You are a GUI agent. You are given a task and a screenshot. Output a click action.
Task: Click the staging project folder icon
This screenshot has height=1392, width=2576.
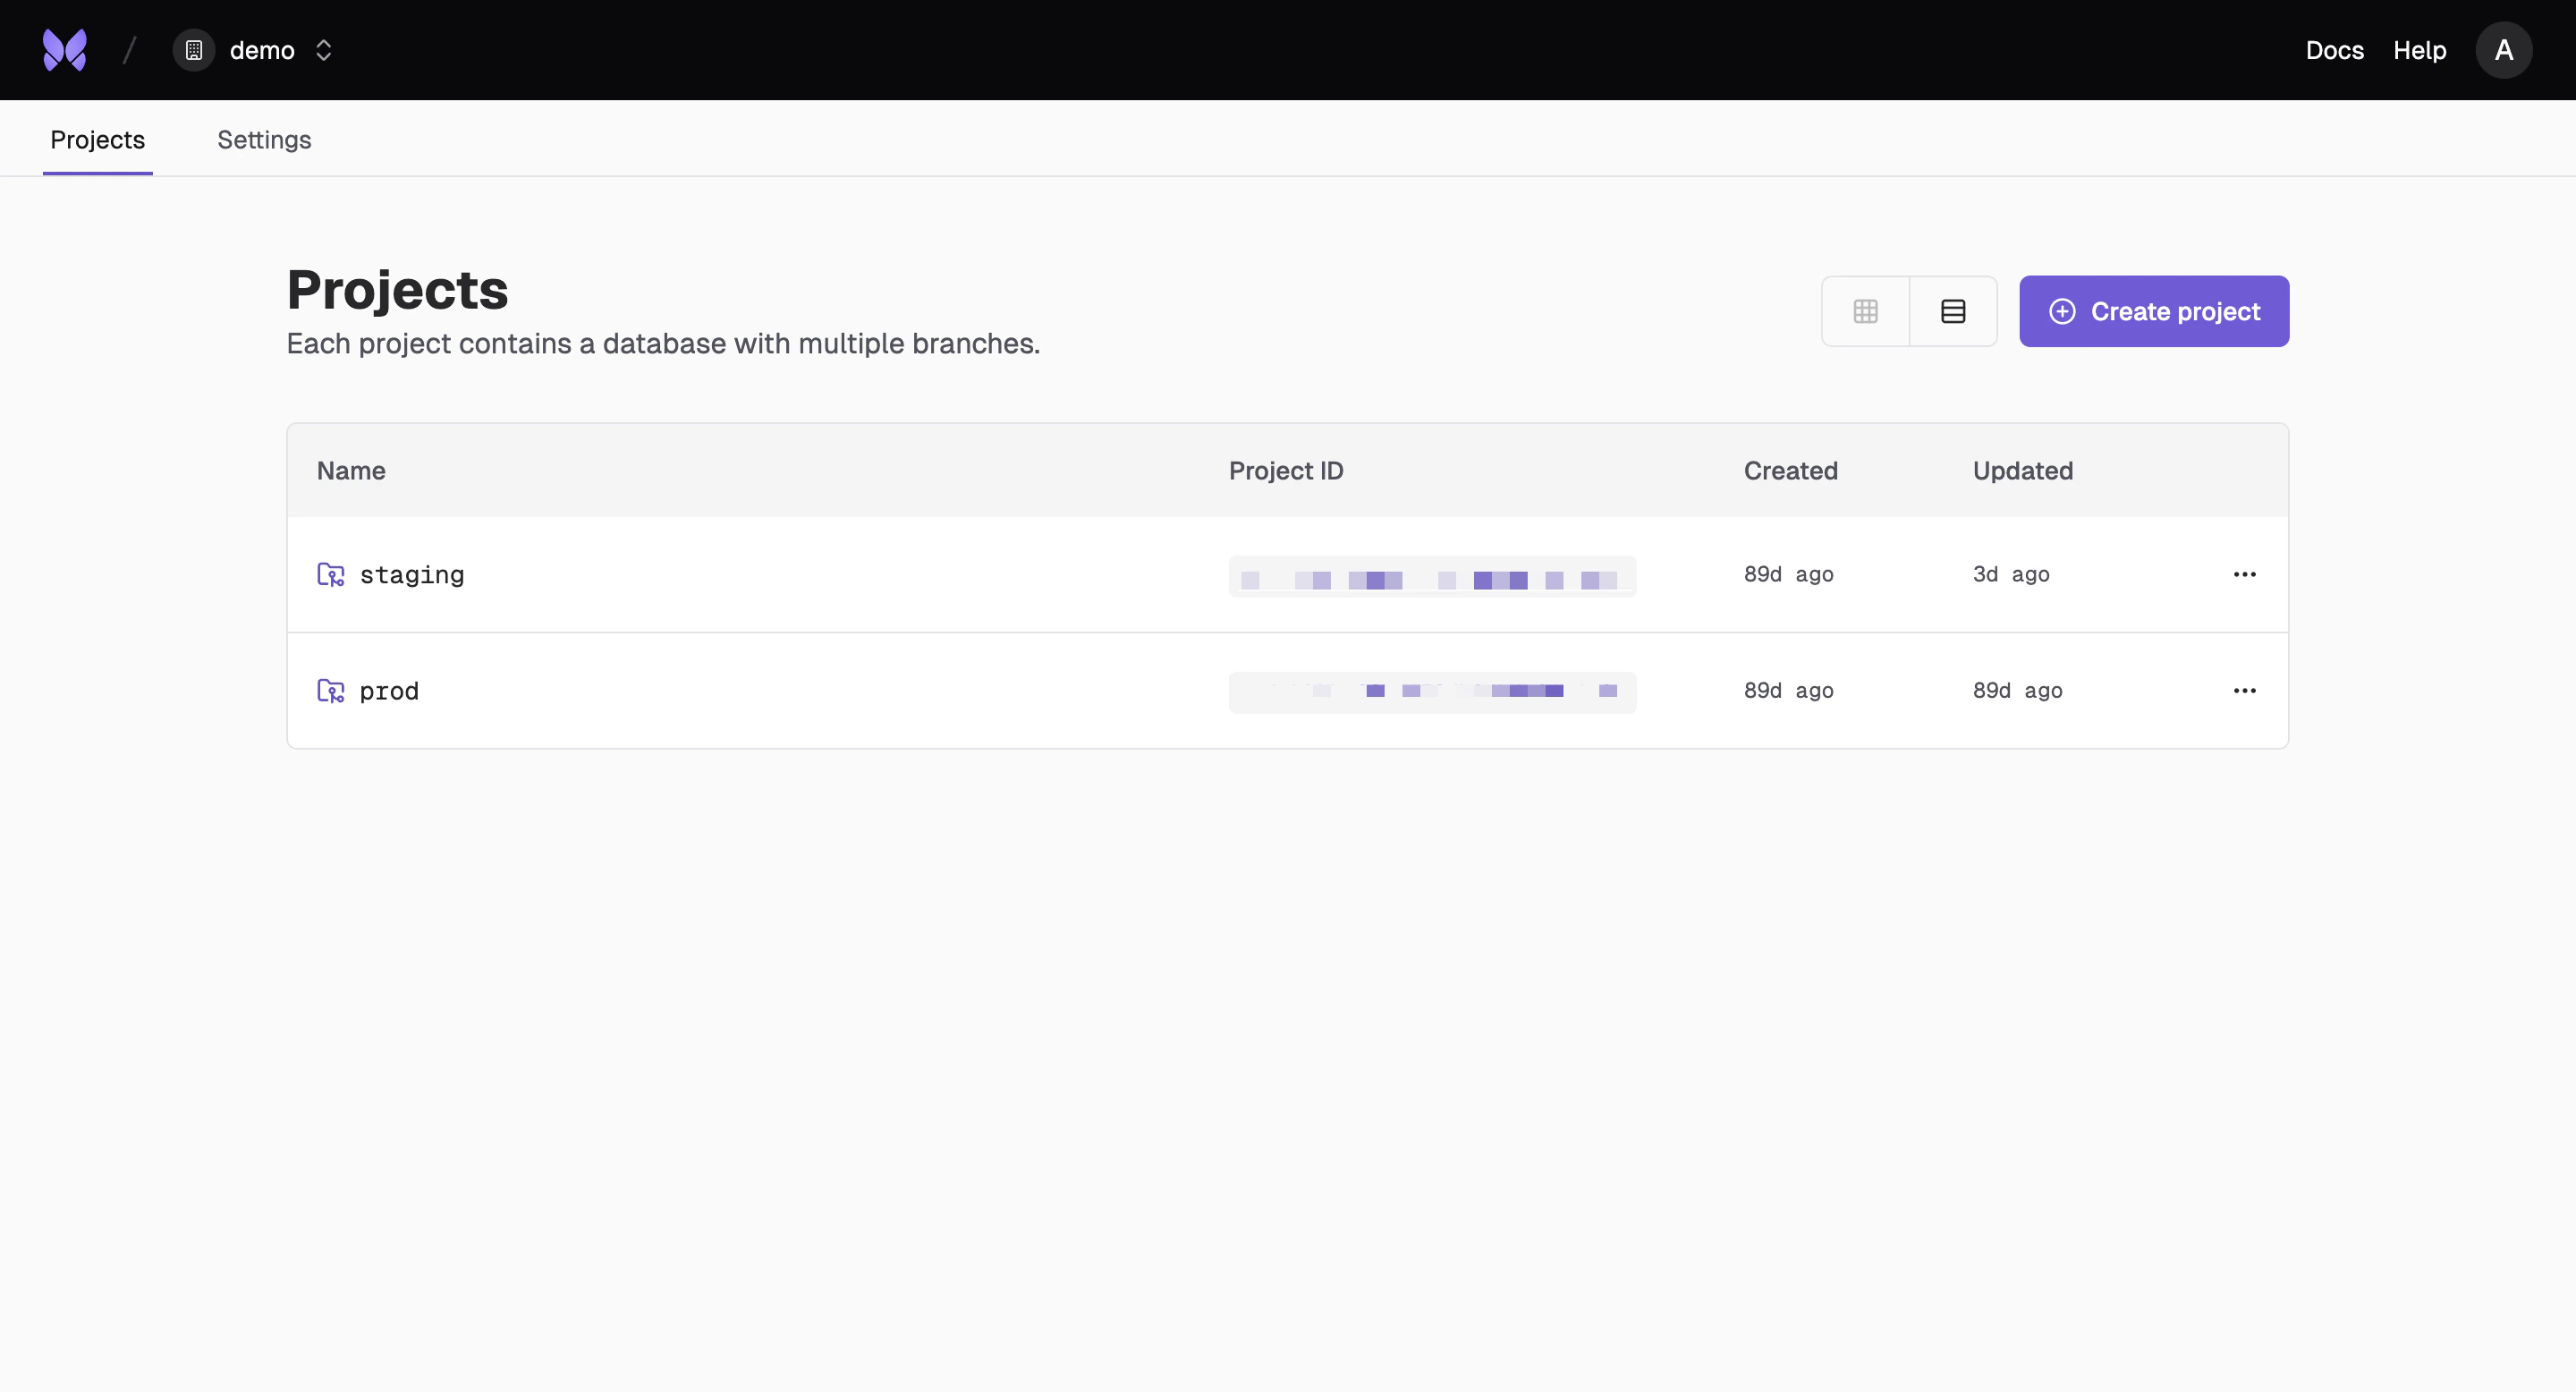[329, 575]
